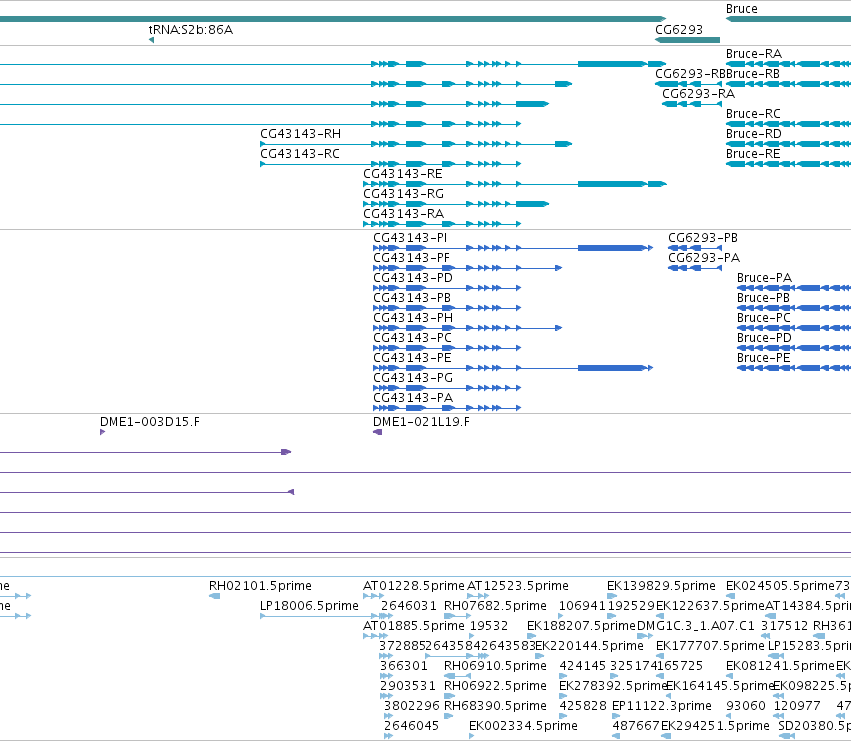Click the CG6293 gene label
This screenshot has height=741, width=851.
[678, 30]
